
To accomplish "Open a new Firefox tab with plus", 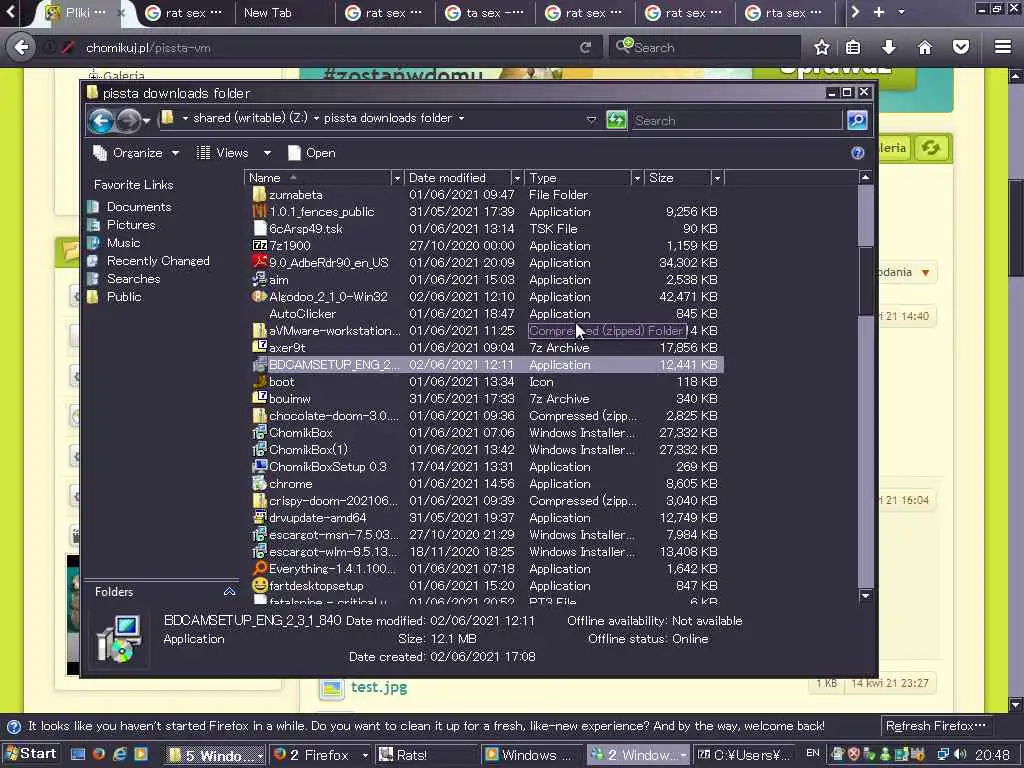I will (879, 12).
